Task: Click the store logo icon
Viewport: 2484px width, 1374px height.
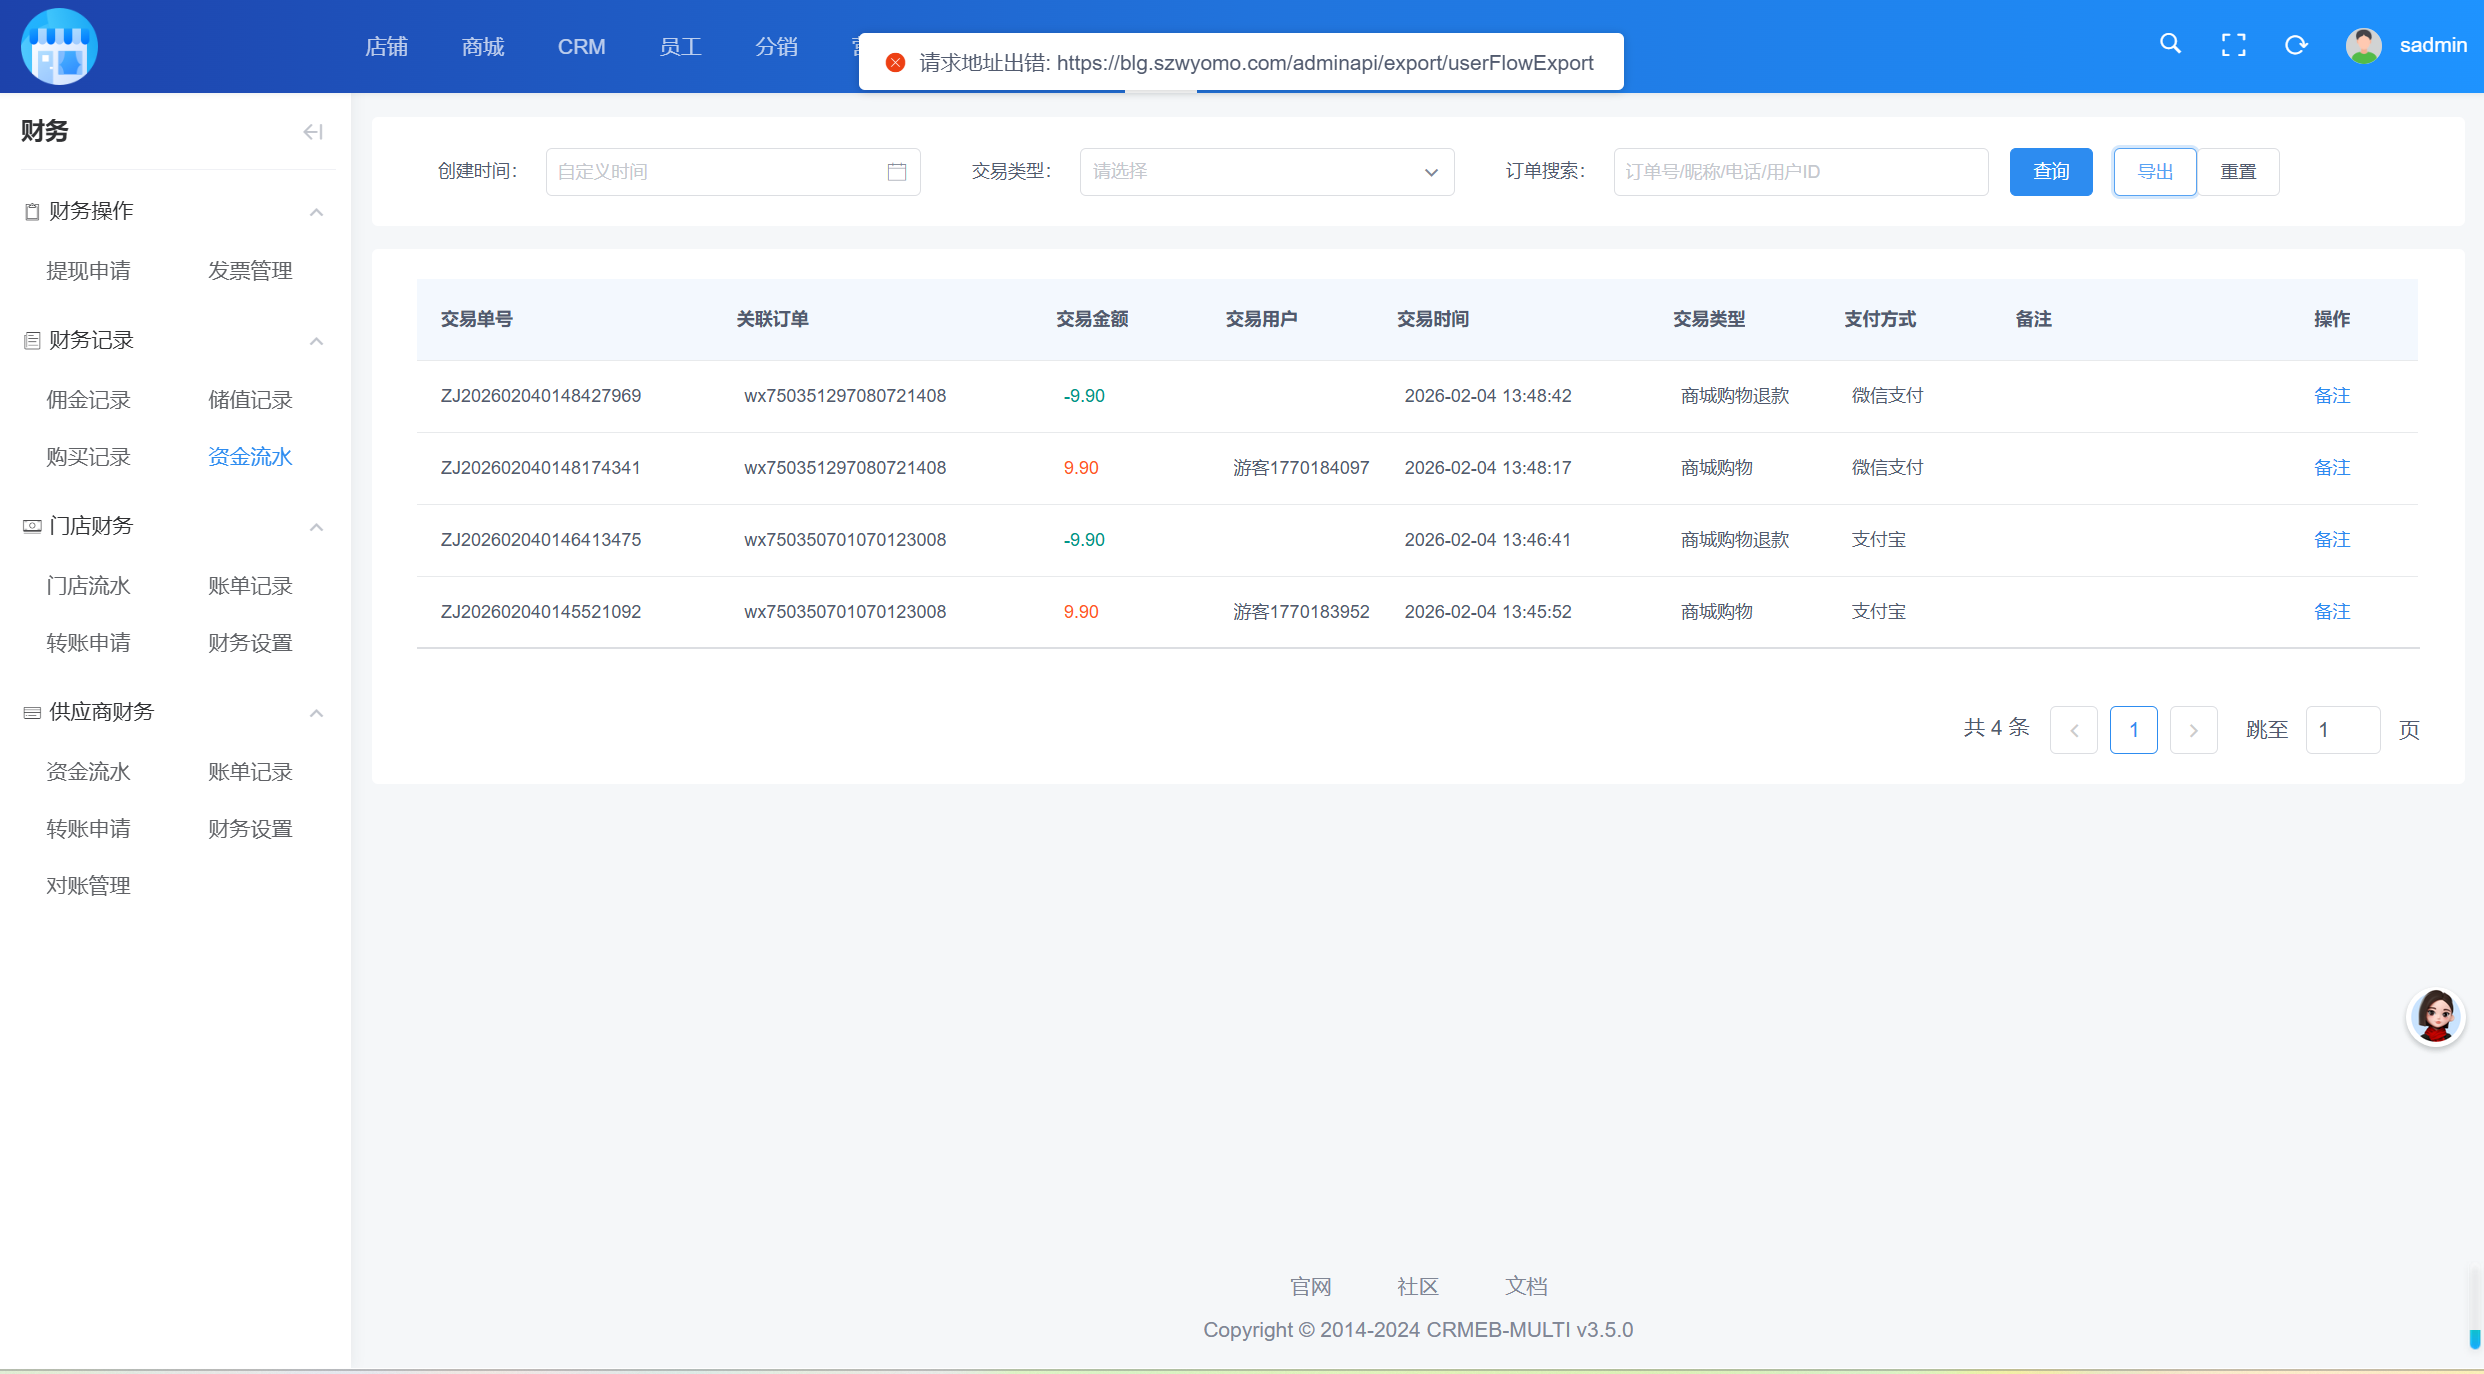Action: (59, 46)
